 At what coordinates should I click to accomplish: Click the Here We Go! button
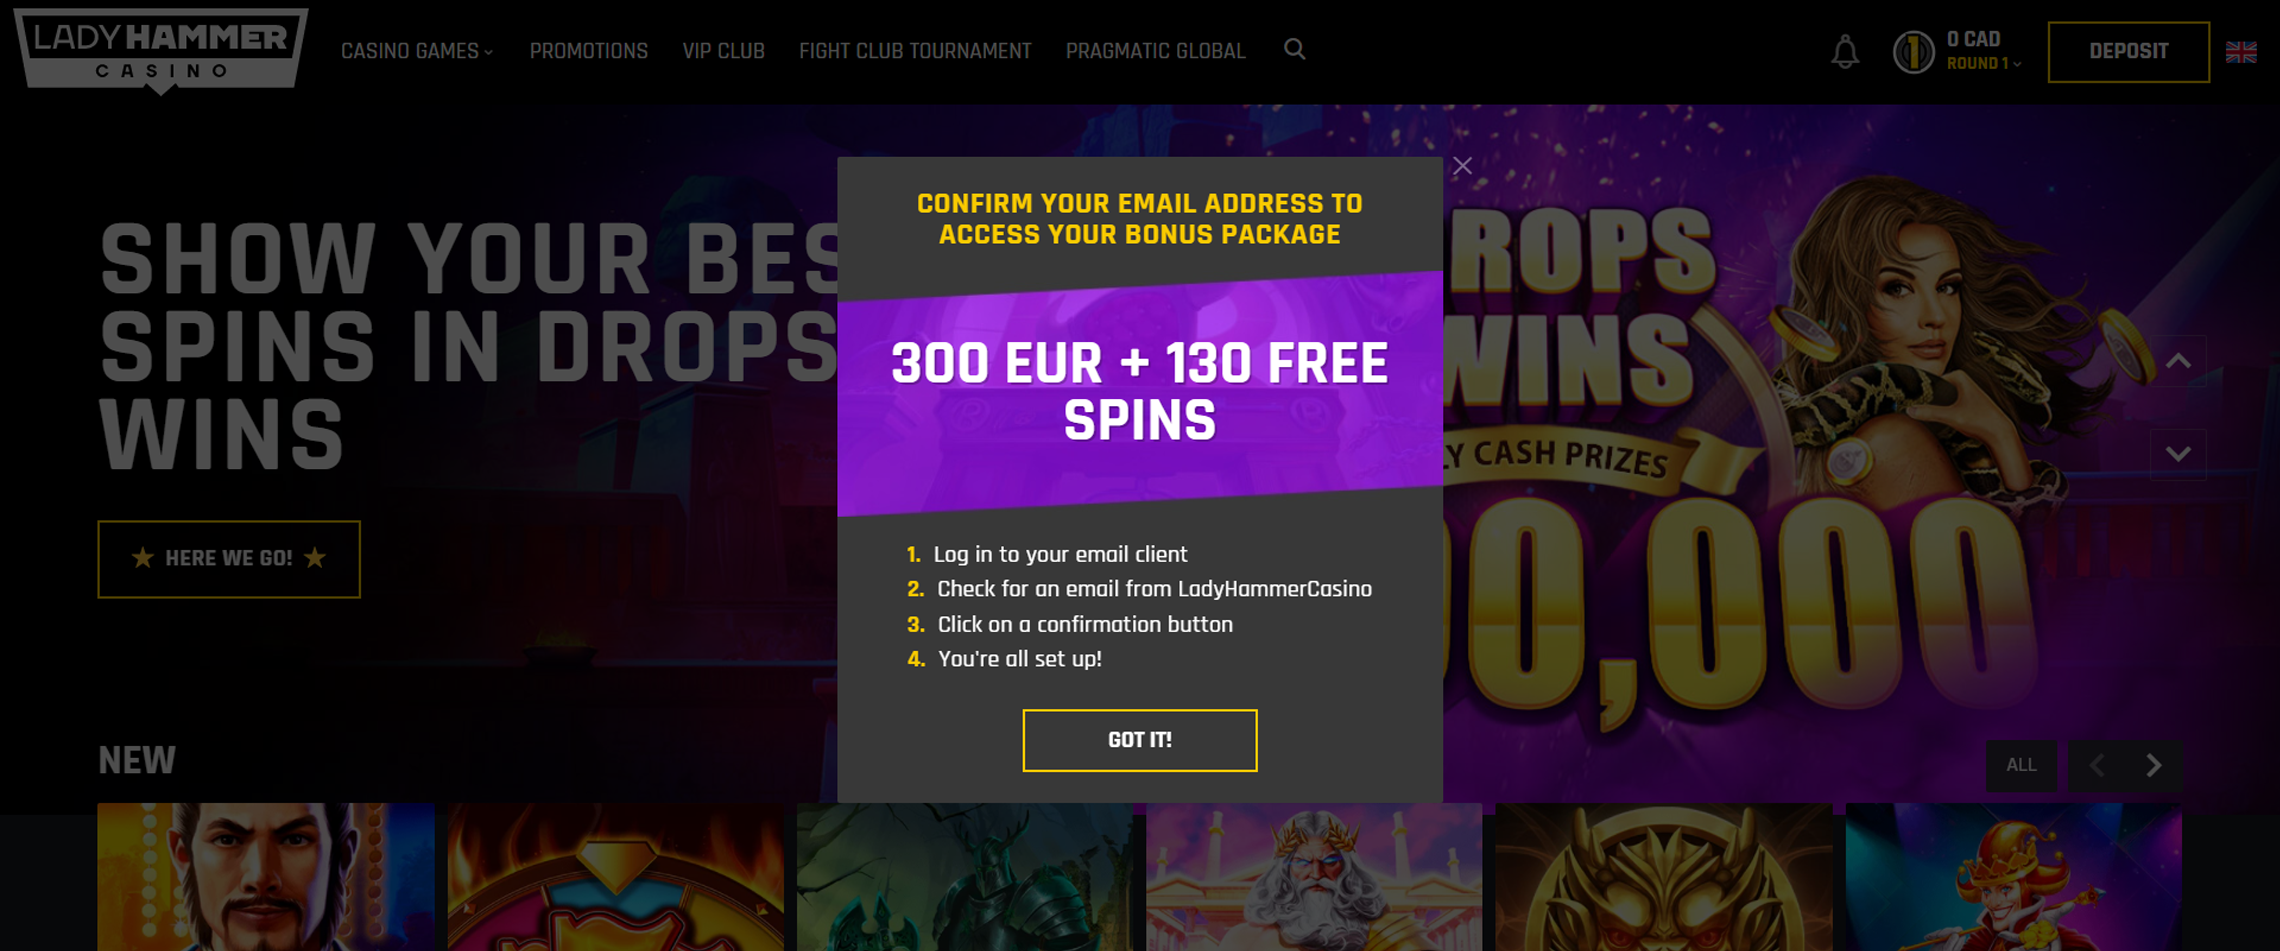tap(229, 559)
